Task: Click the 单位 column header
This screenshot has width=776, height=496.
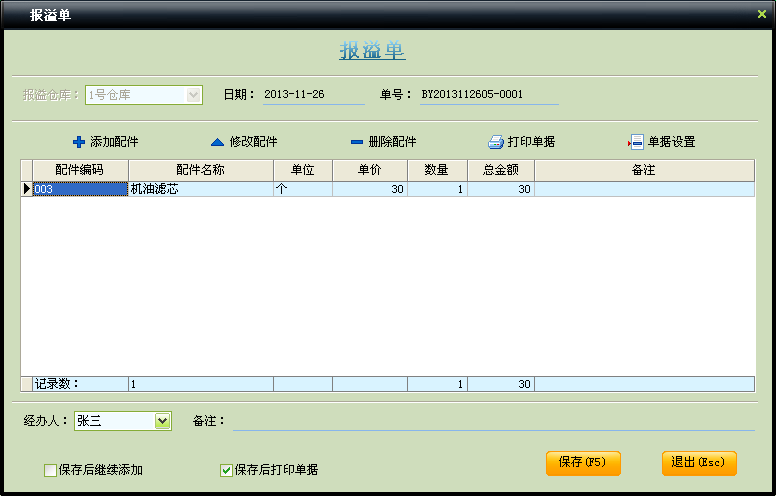Action: pos(303,170)
